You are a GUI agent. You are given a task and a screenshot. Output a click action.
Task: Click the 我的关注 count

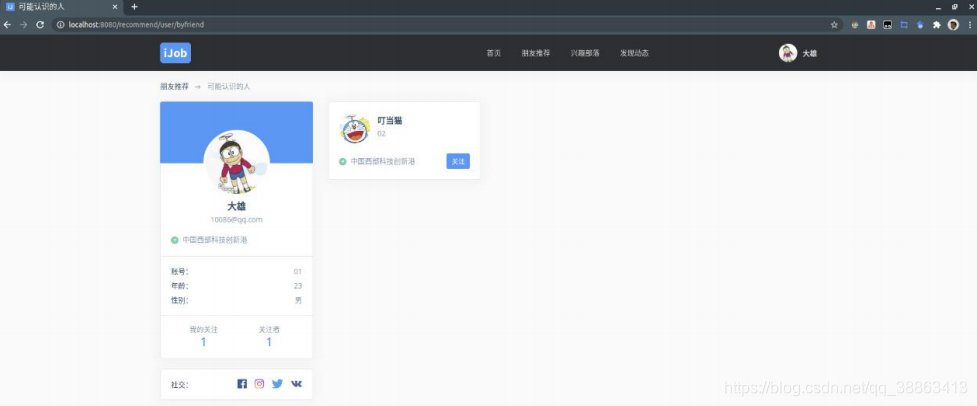(204, 342)
